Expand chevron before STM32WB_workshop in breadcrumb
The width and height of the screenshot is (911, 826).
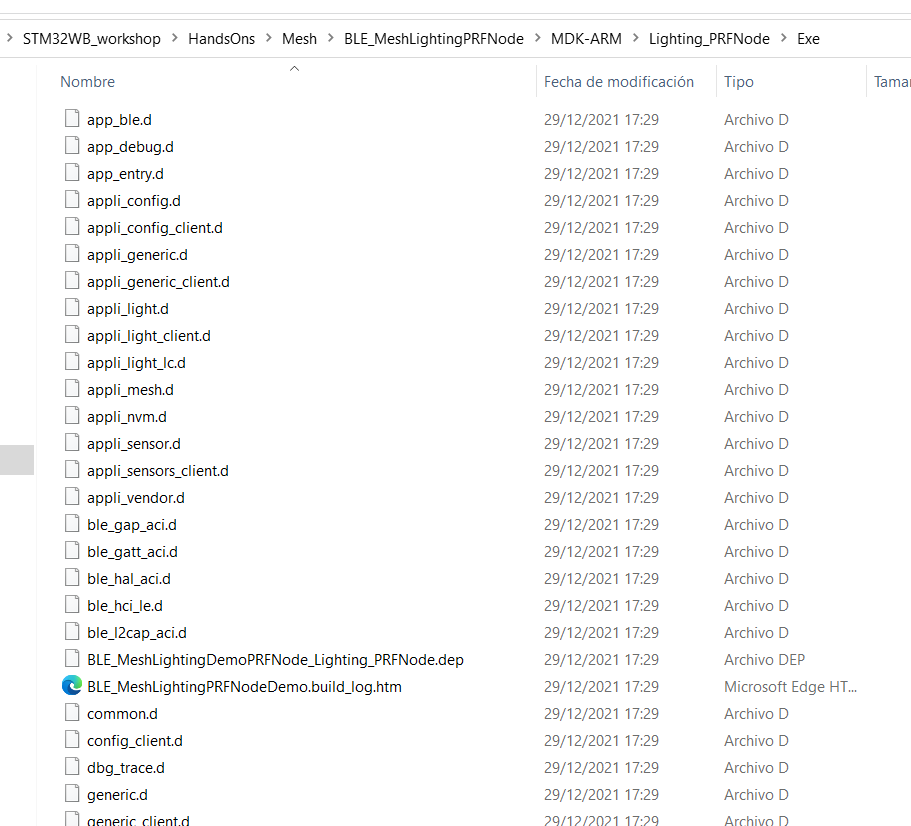[9, 38]
